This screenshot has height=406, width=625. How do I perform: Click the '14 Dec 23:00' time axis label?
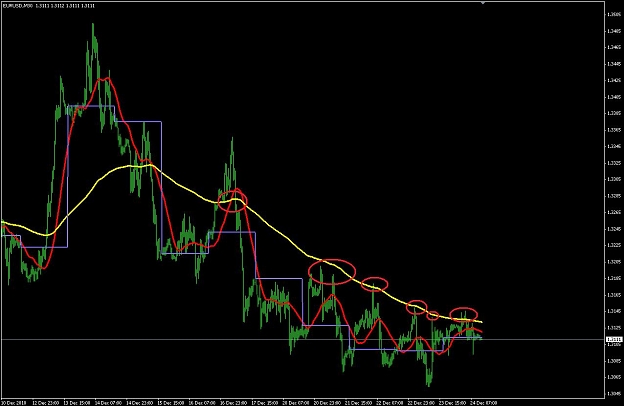[140, 403]
